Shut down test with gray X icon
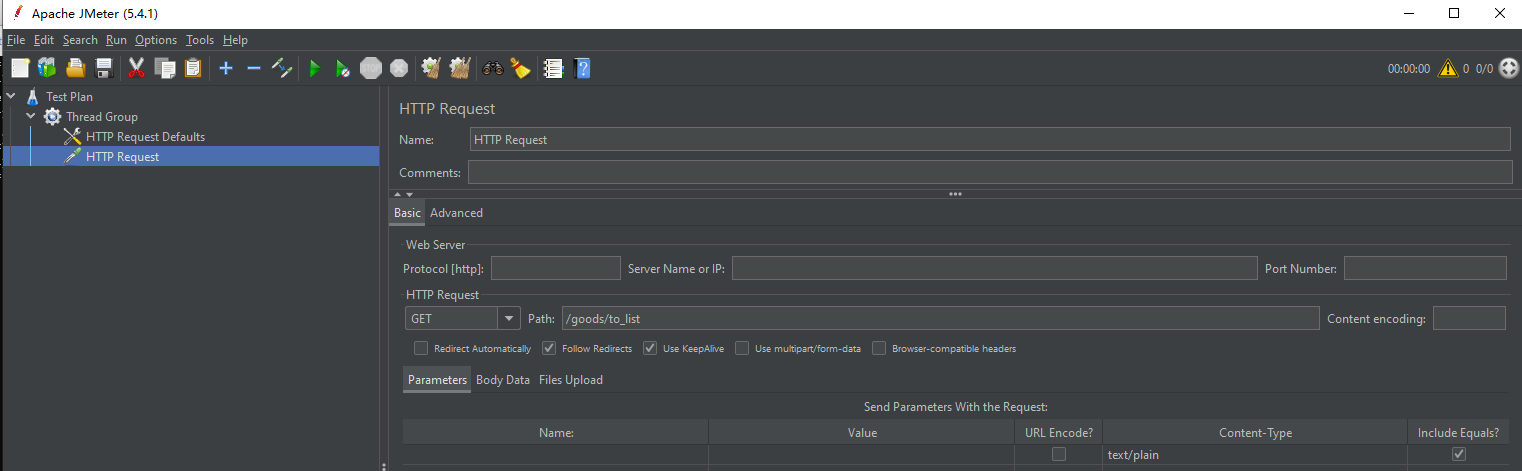Image resolution: width=1522 pixels, height=471 pixels. click(399, 68)
